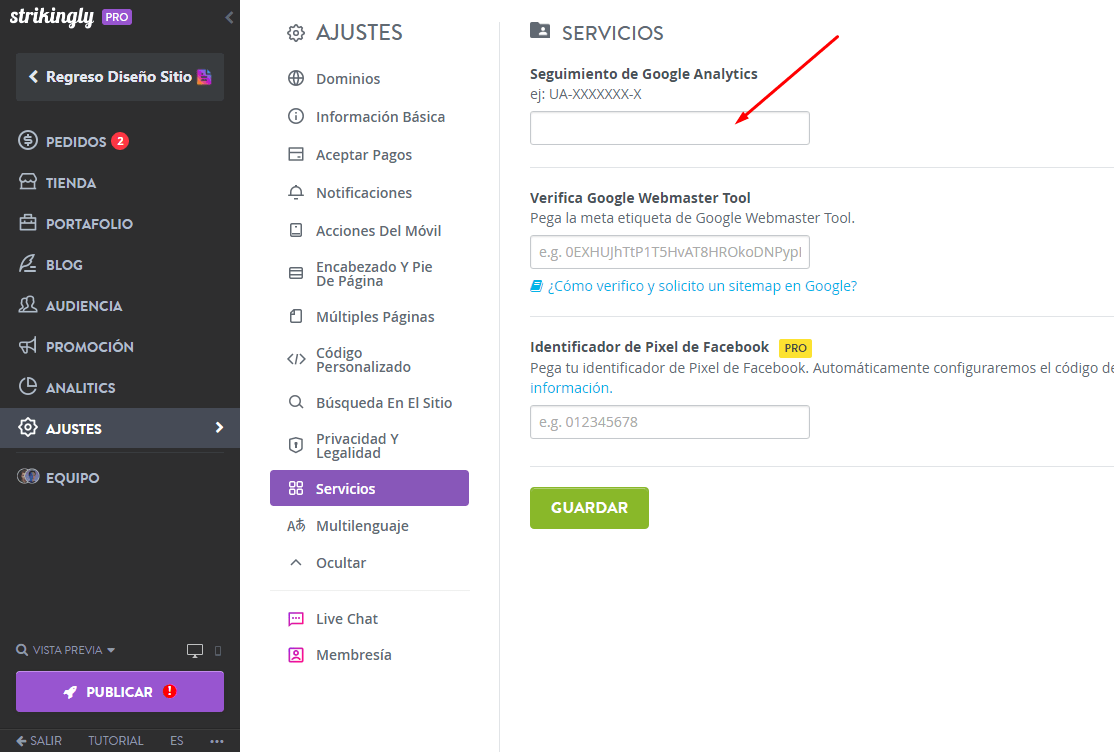This screenshot has width=1114, height=752.
Task: Click the Acciones Del Móvil phone icon
Action: point(296,230)
